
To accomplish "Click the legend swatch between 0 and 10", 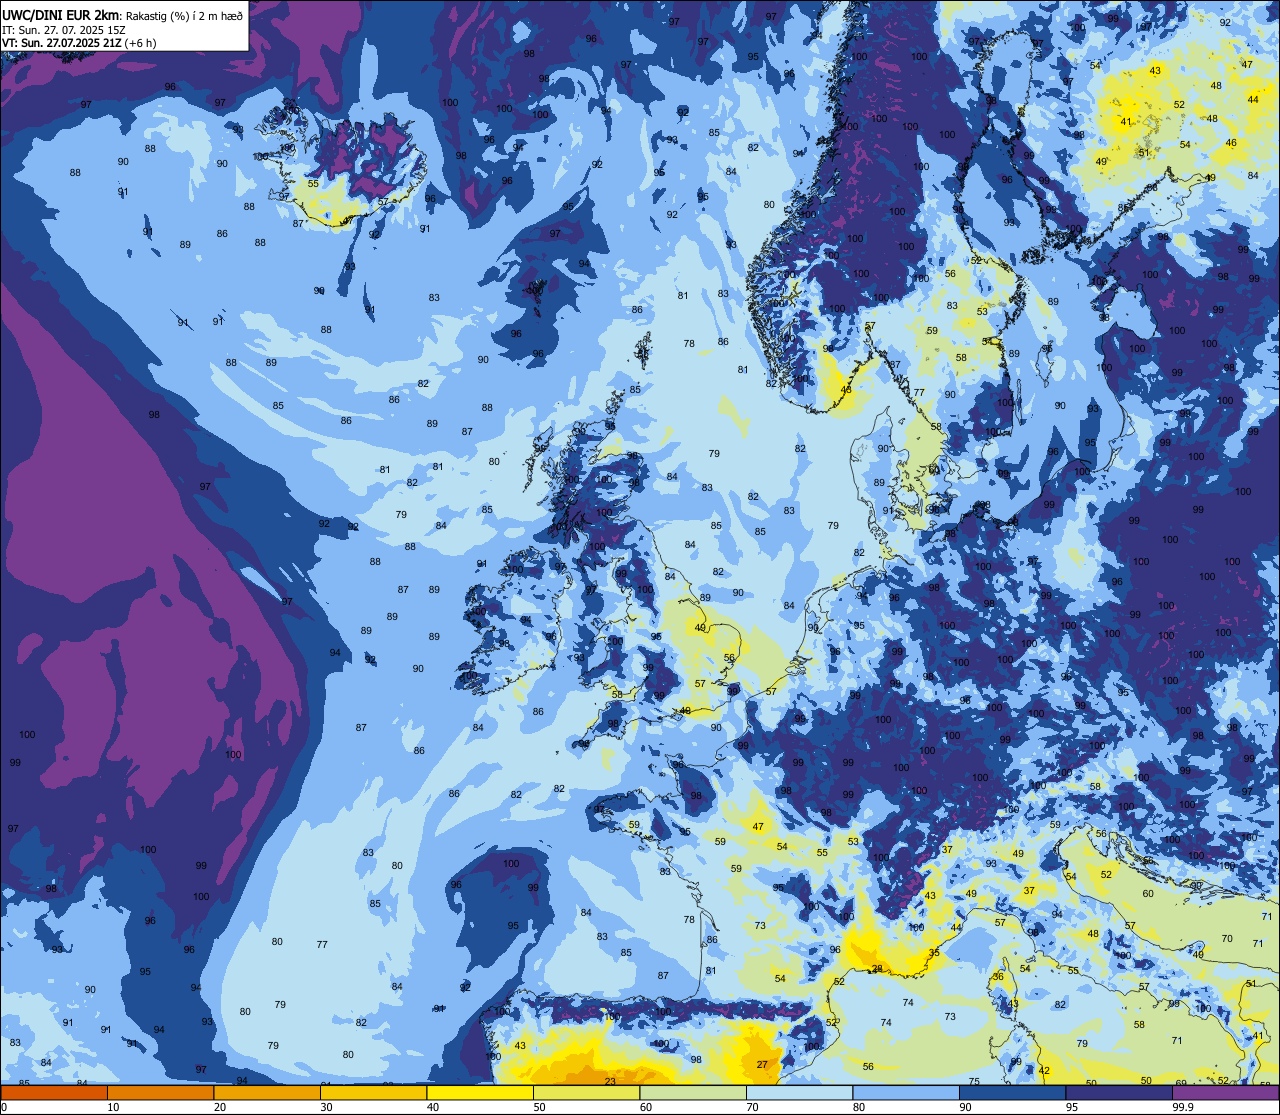I will (54, 1092).
